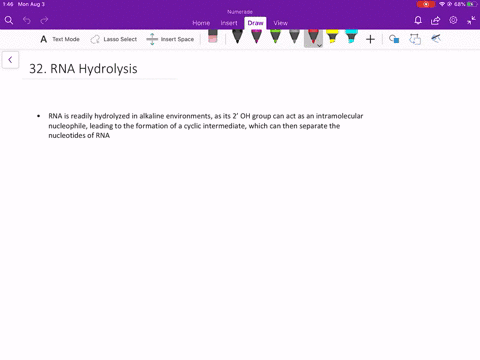Screen dimensions: 480x360
Task: Open the notifications bell
Action: pyautogui.click(x=418, y=21)
